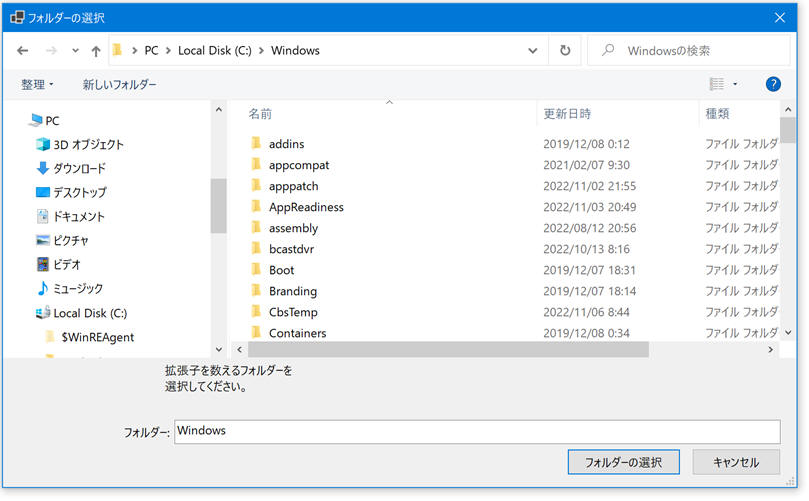809x501 pixels.
Task: Click 新しいフォルダー button
Action: click(x=120, y=85)
